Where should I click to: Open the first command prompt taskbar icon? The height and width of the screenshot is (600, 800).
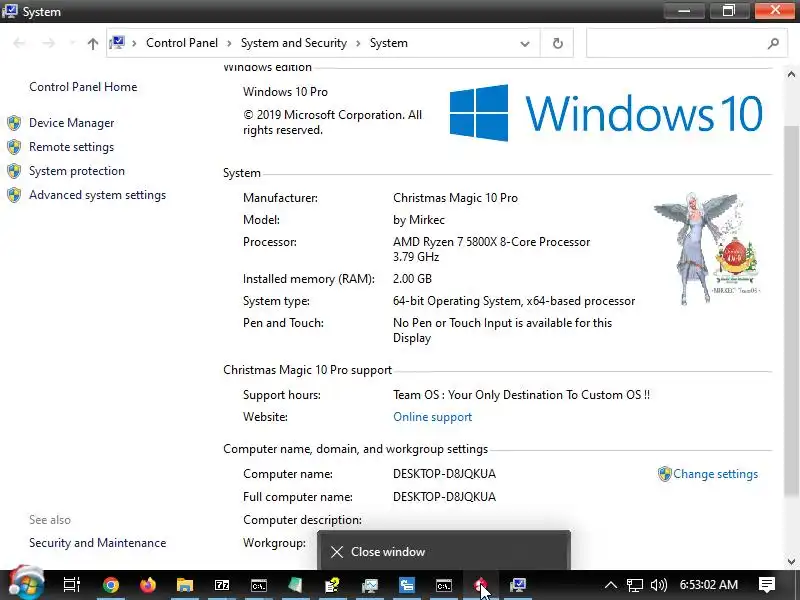pyautogui.click(x=259, y=585)
